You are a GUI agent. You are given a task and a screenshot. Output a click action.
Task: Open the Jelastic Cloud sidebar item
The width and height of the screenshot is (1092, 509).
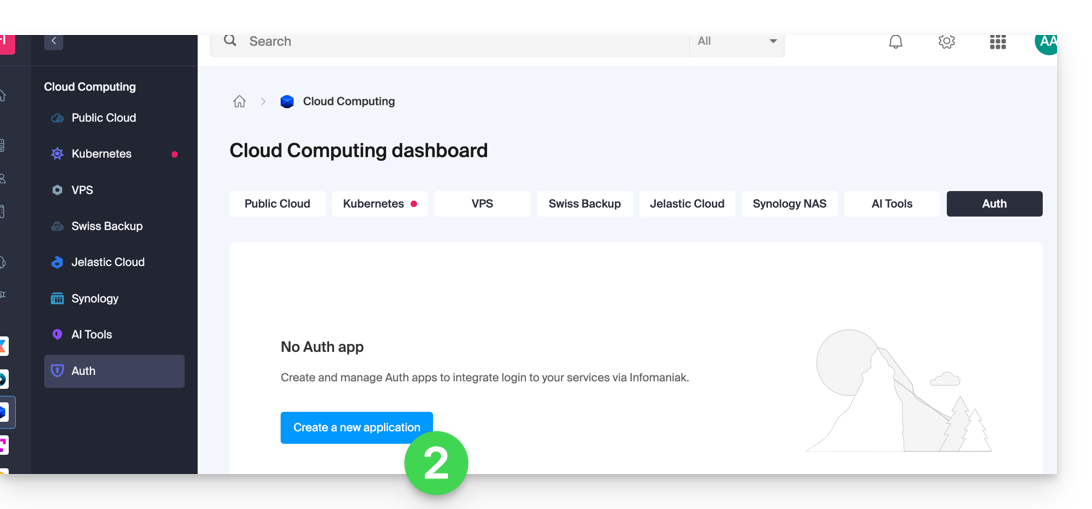pyautogui.click(x=114, y=263)
